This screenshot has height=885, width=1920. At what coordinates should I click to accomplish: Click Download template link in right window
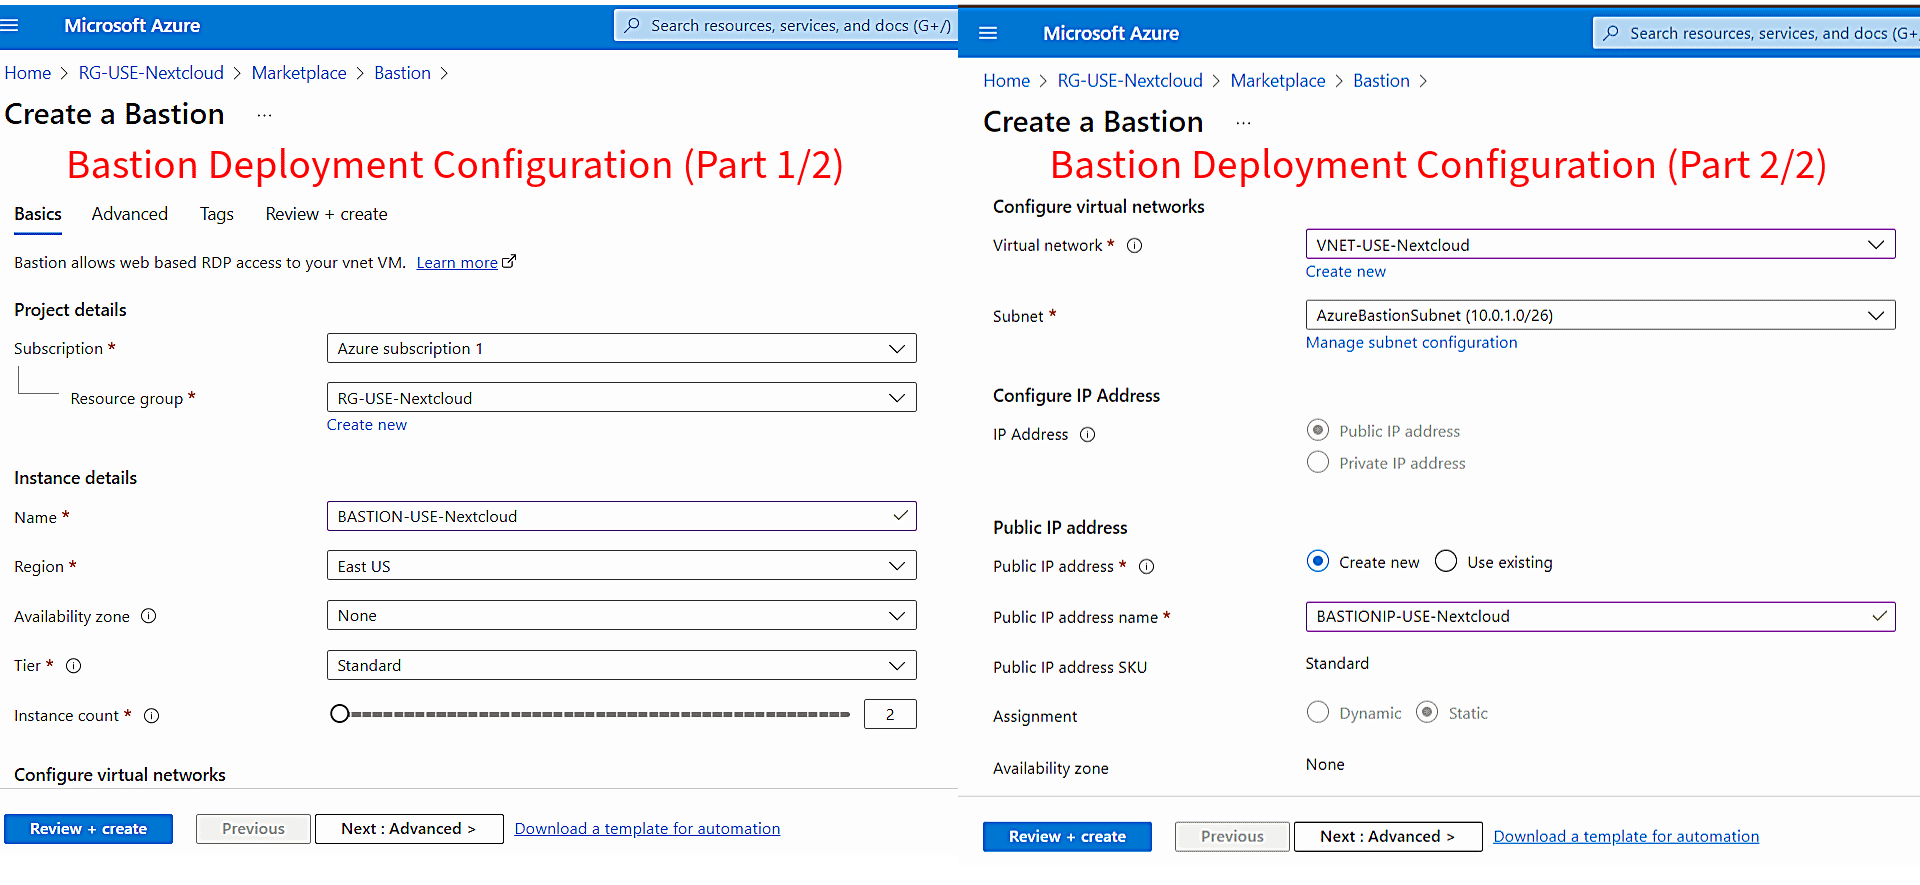tap(1626, 837)
